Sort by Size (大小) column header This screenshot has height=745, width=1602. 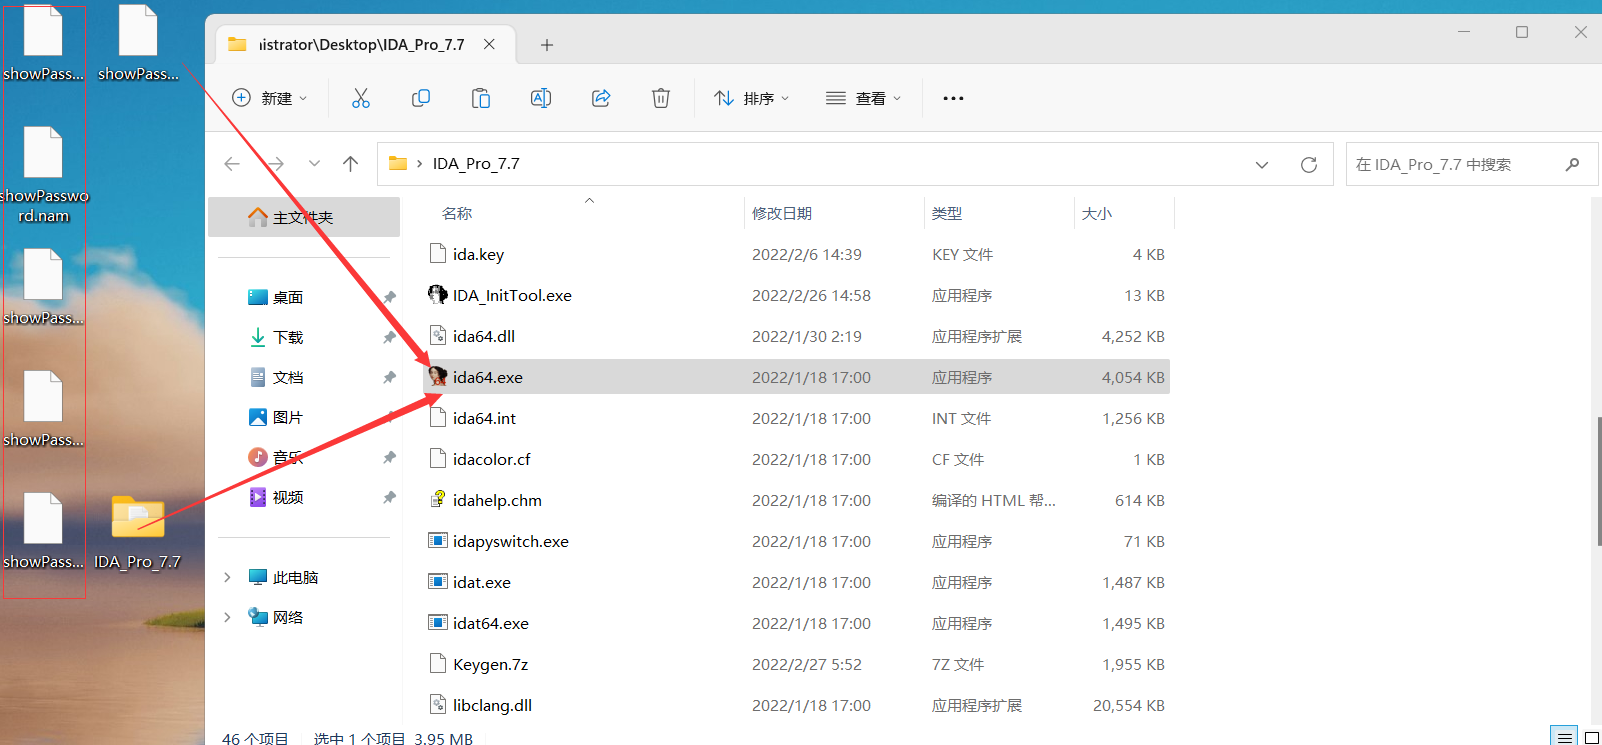coord(1097,213)
